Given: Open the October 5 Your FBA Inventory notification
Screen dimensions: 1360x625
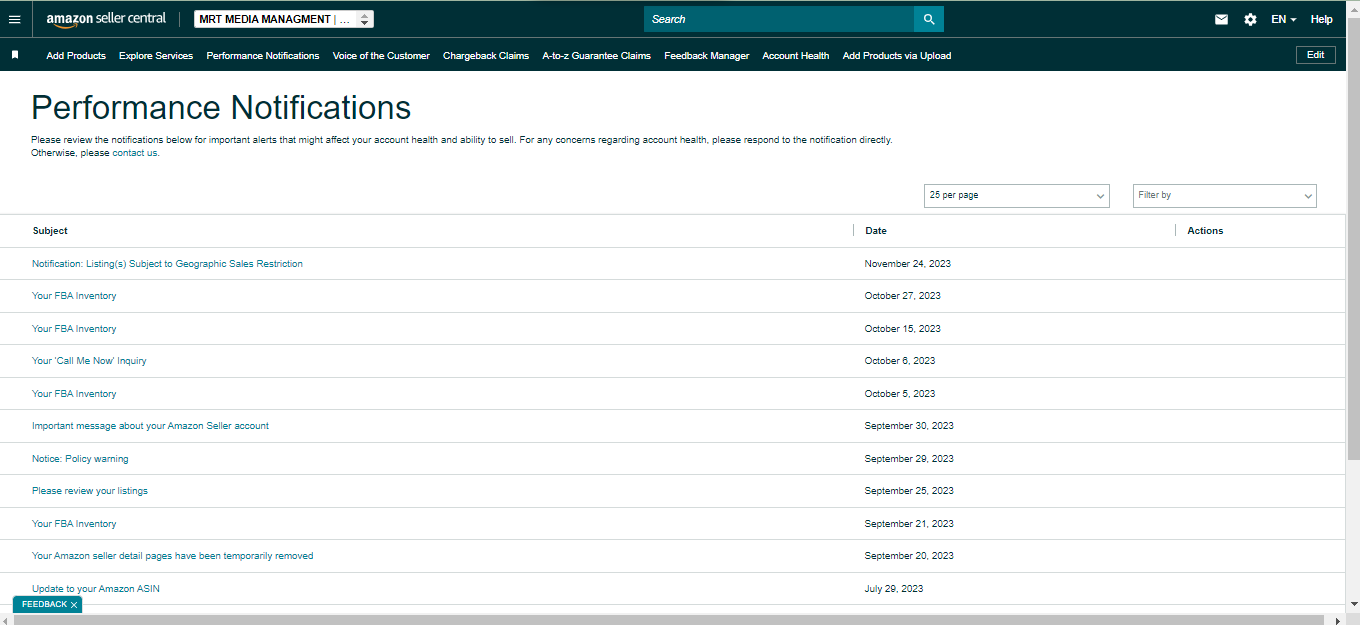Looking at the screenshot, I should (74, 394).
